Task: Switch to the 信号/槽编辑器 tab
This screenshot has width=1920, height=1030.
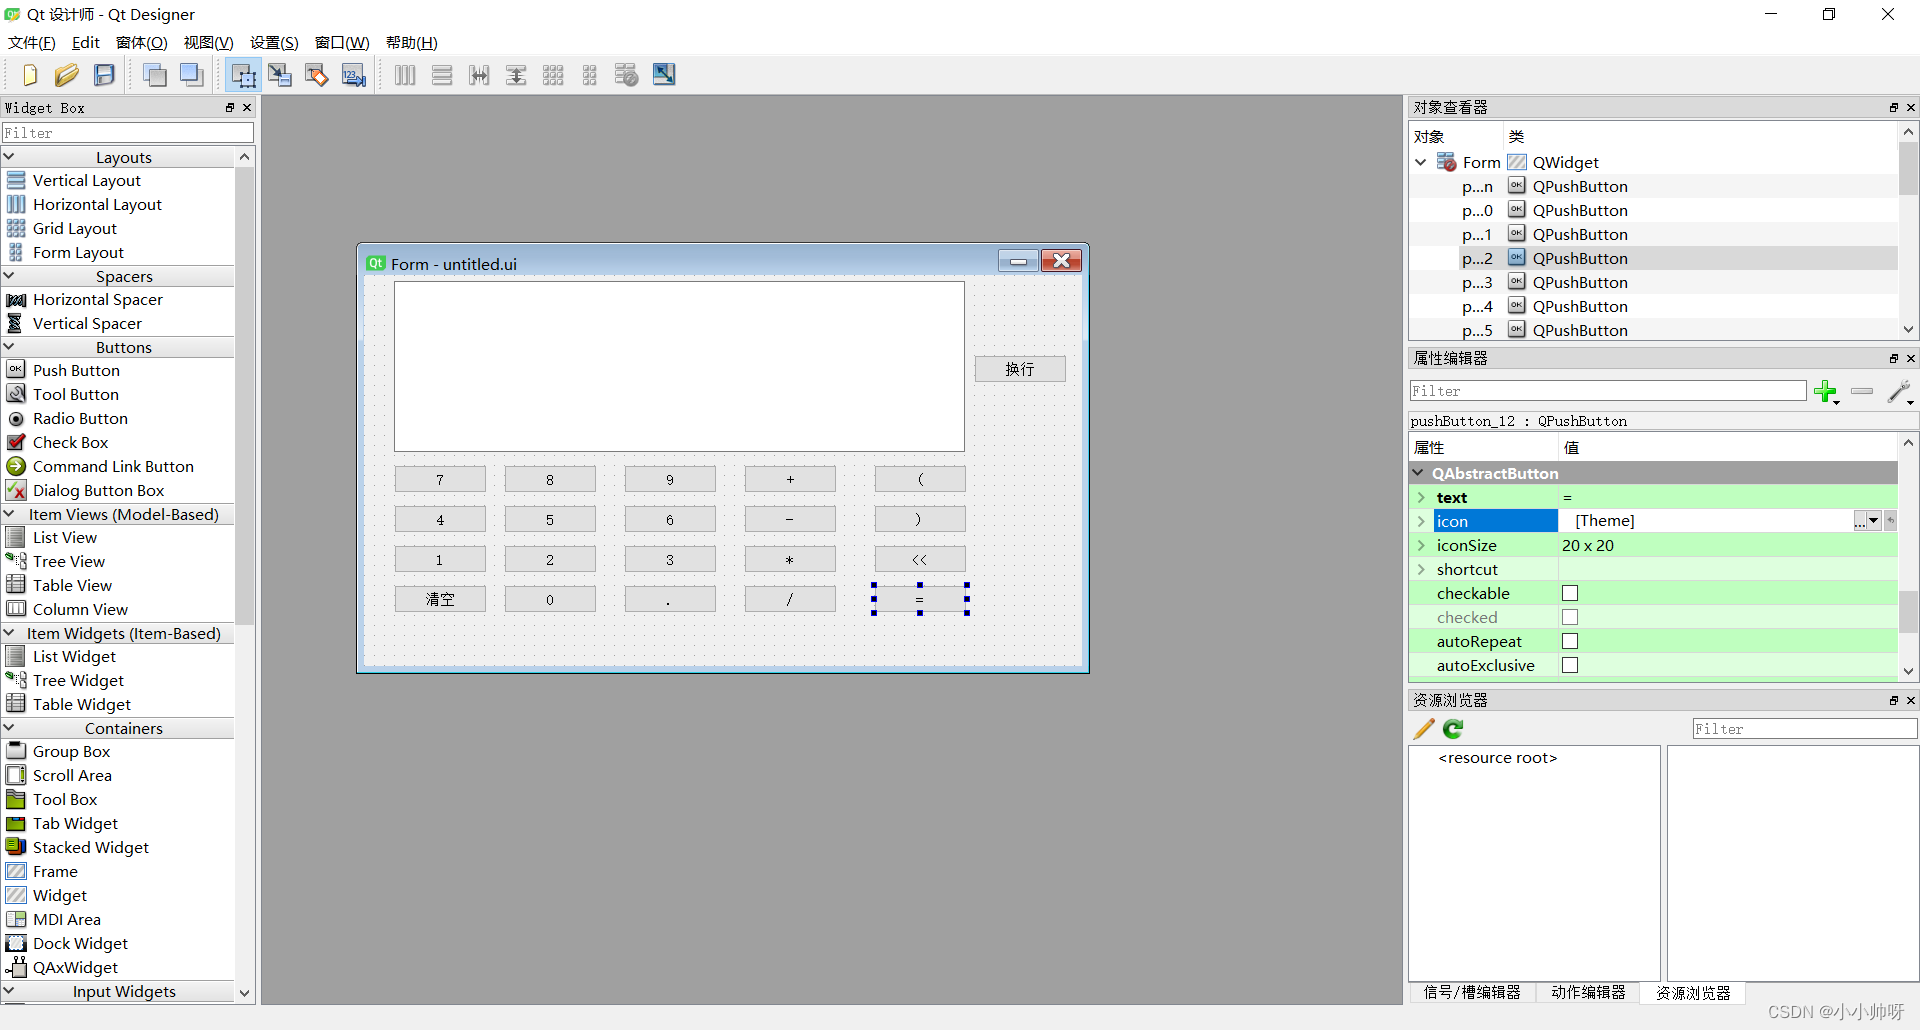Action: [1472, 992]
